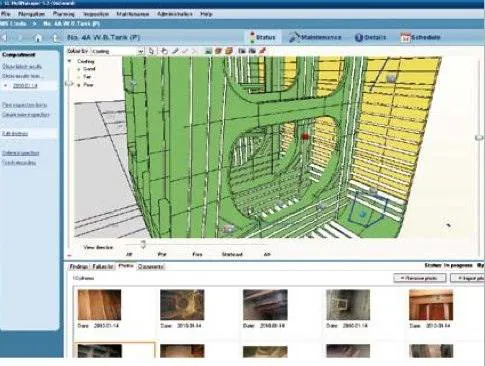Open the 2000-01-14 inspection link
485x366 pixels.
click(x=25, y=86)
